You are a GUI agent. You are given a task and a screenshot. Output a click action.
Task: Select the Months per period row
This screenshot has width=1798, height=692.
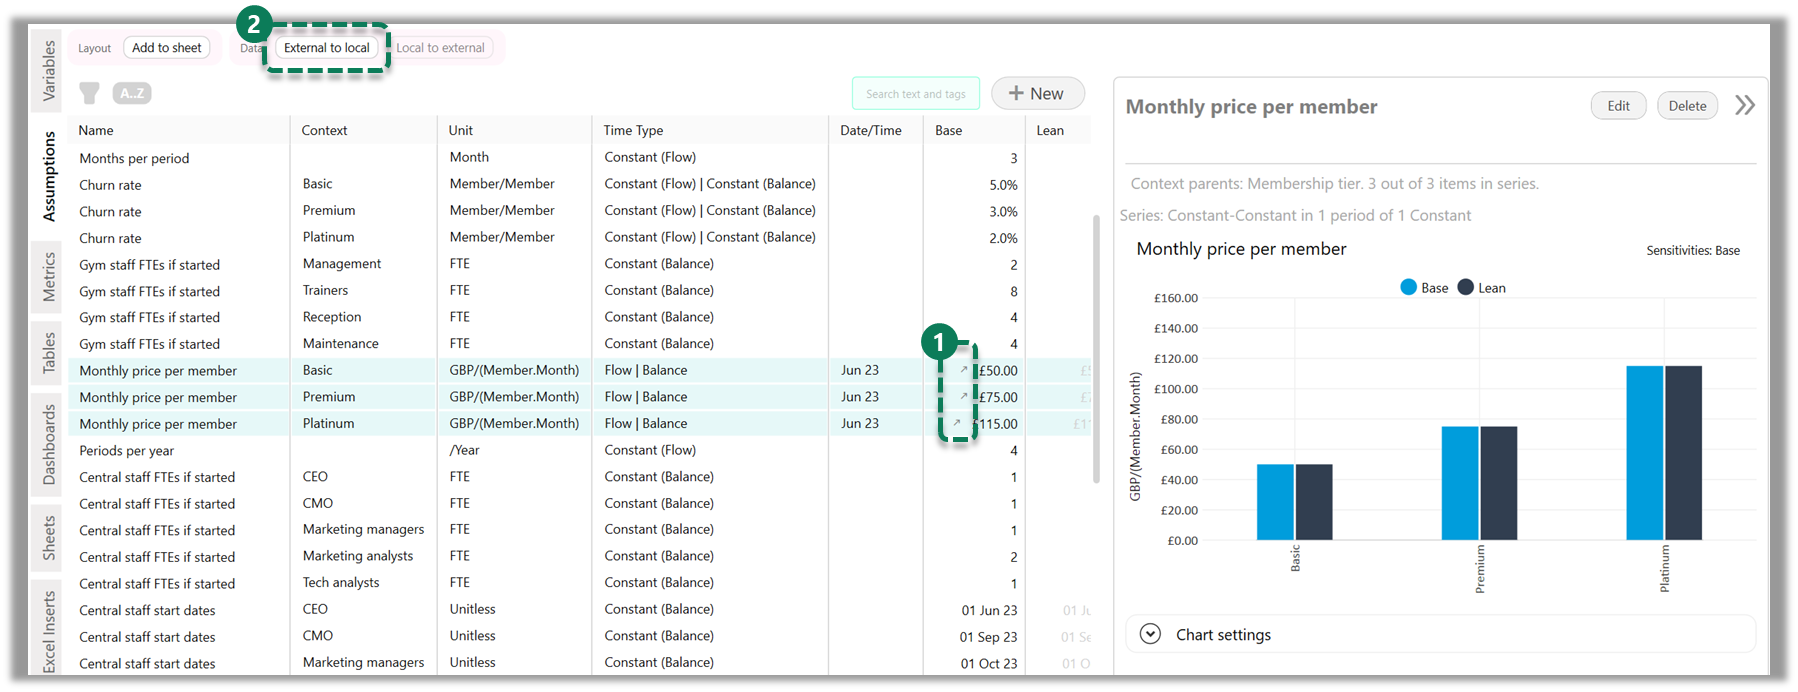pyautogui.click(x=579, y=158)
